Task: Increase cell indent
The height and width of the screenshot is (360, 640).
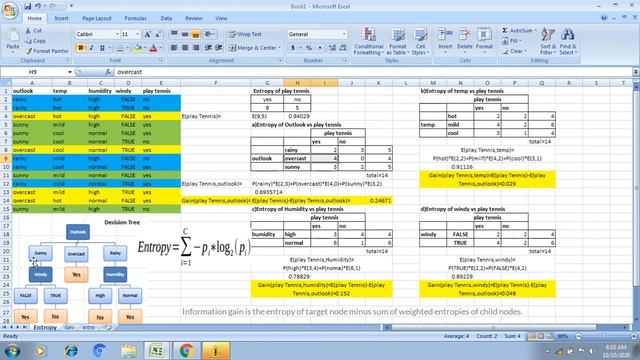Action: coord(219,48)
